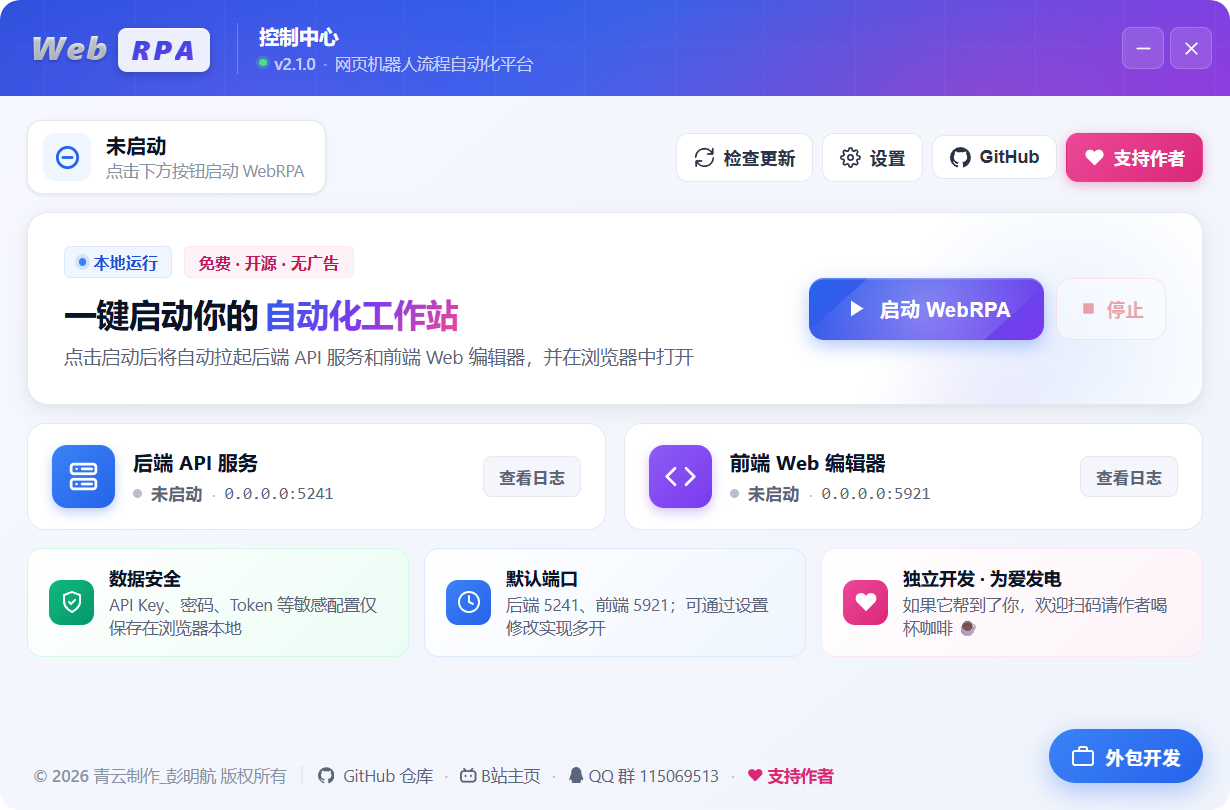Click the green shield icon

(72, 602)
